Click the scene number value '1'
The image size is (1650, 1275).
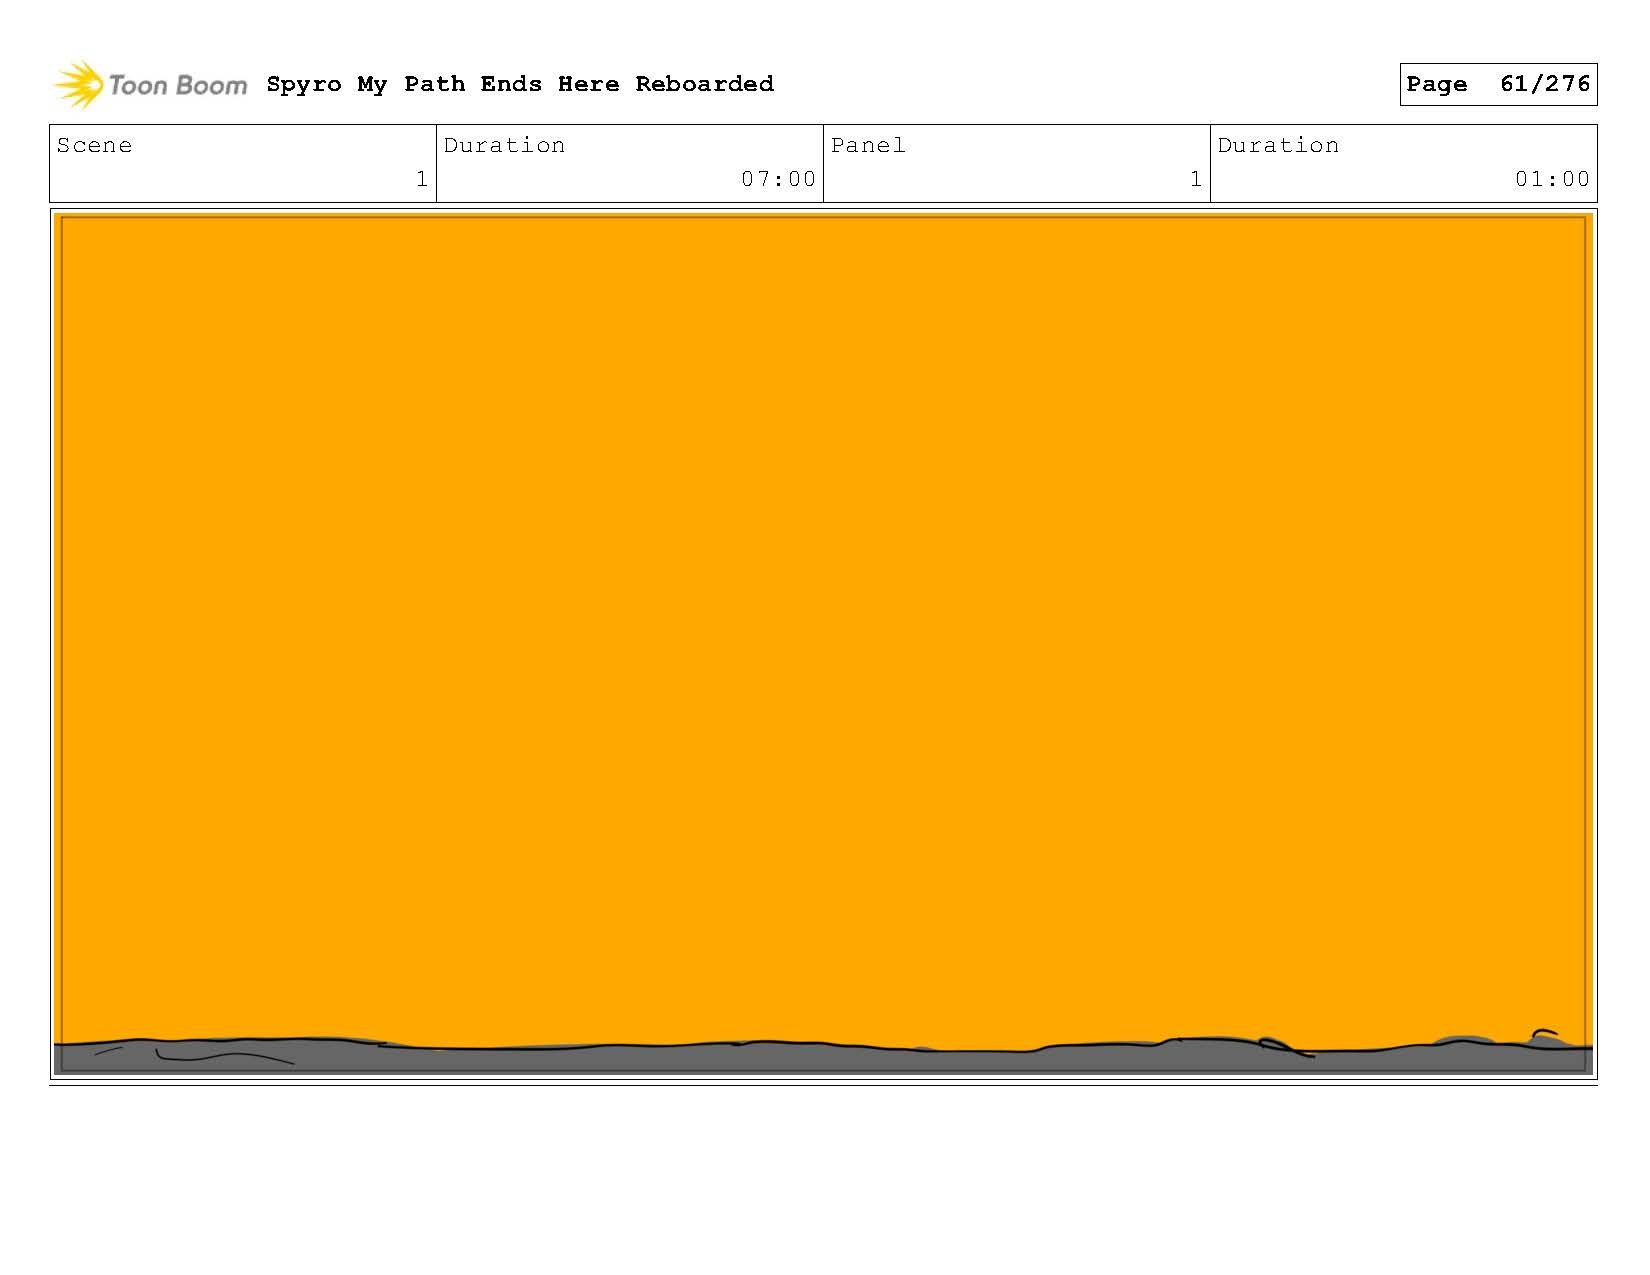pos(422,179)
